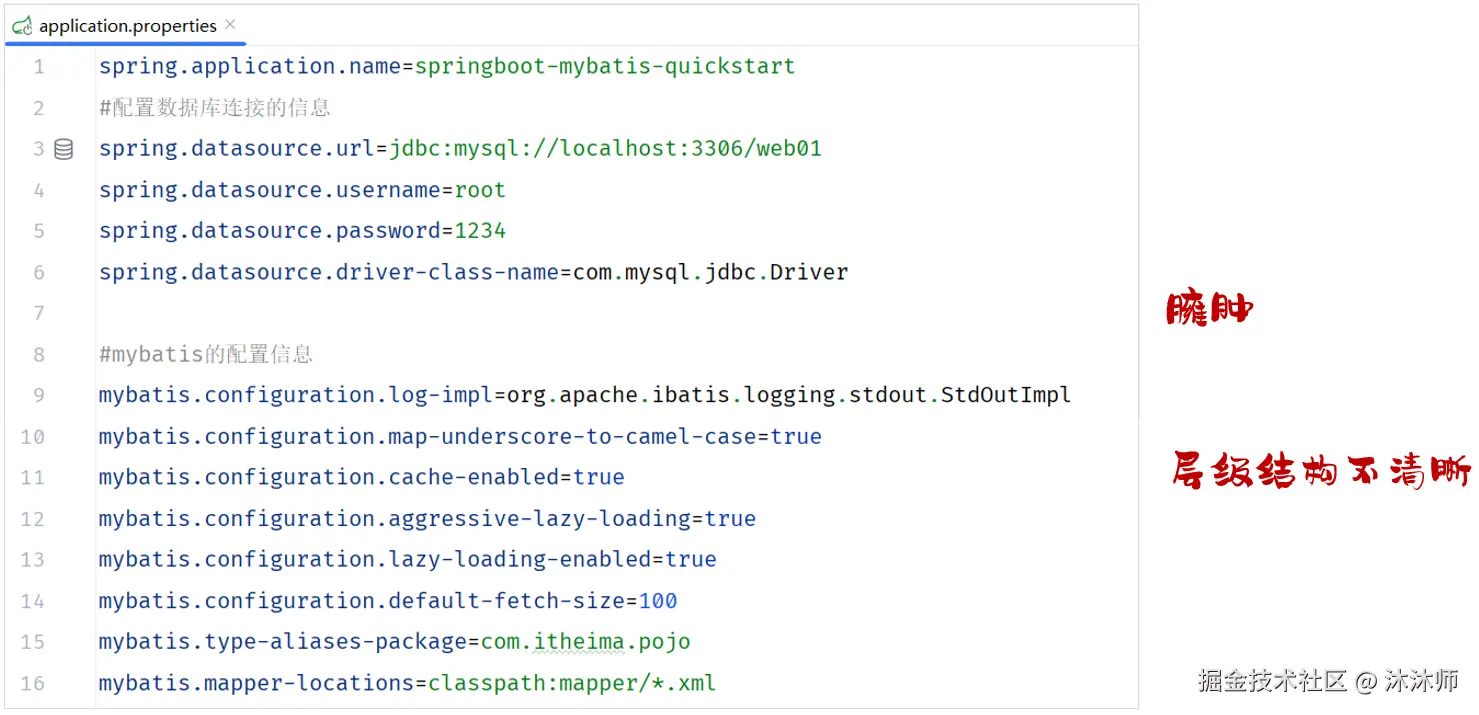1479x715 pixels.
Task: Click the spring.datasource.url key
Action: click(x=236, y=149)
